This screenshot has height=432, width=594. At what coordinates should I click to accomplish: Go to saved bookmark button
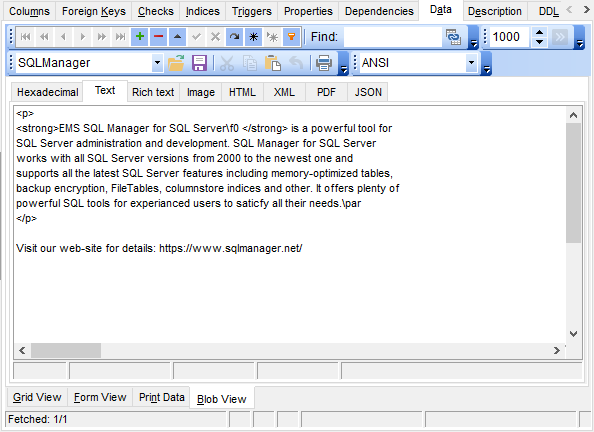[272, 37]
